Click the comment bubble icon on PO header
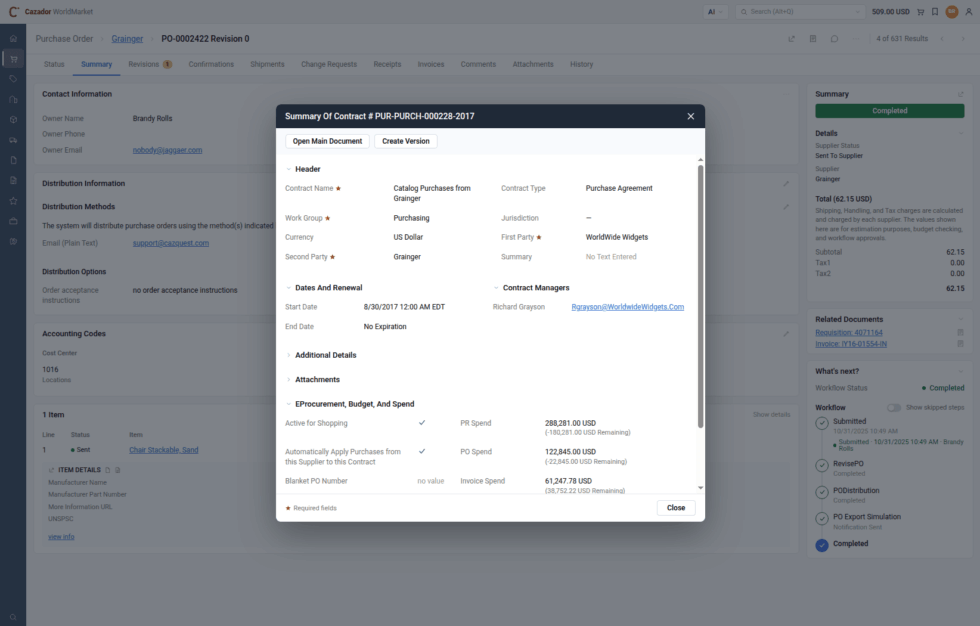Image resolution: width=980 pixels, height=626 pixels. tap(834, 39)
